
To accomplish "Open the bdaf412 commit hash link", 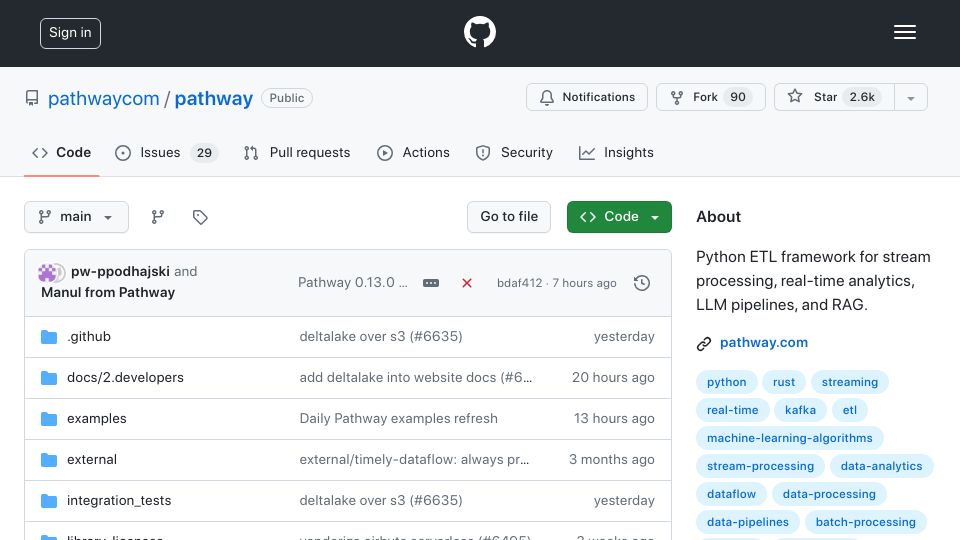I will coord(519,283).
